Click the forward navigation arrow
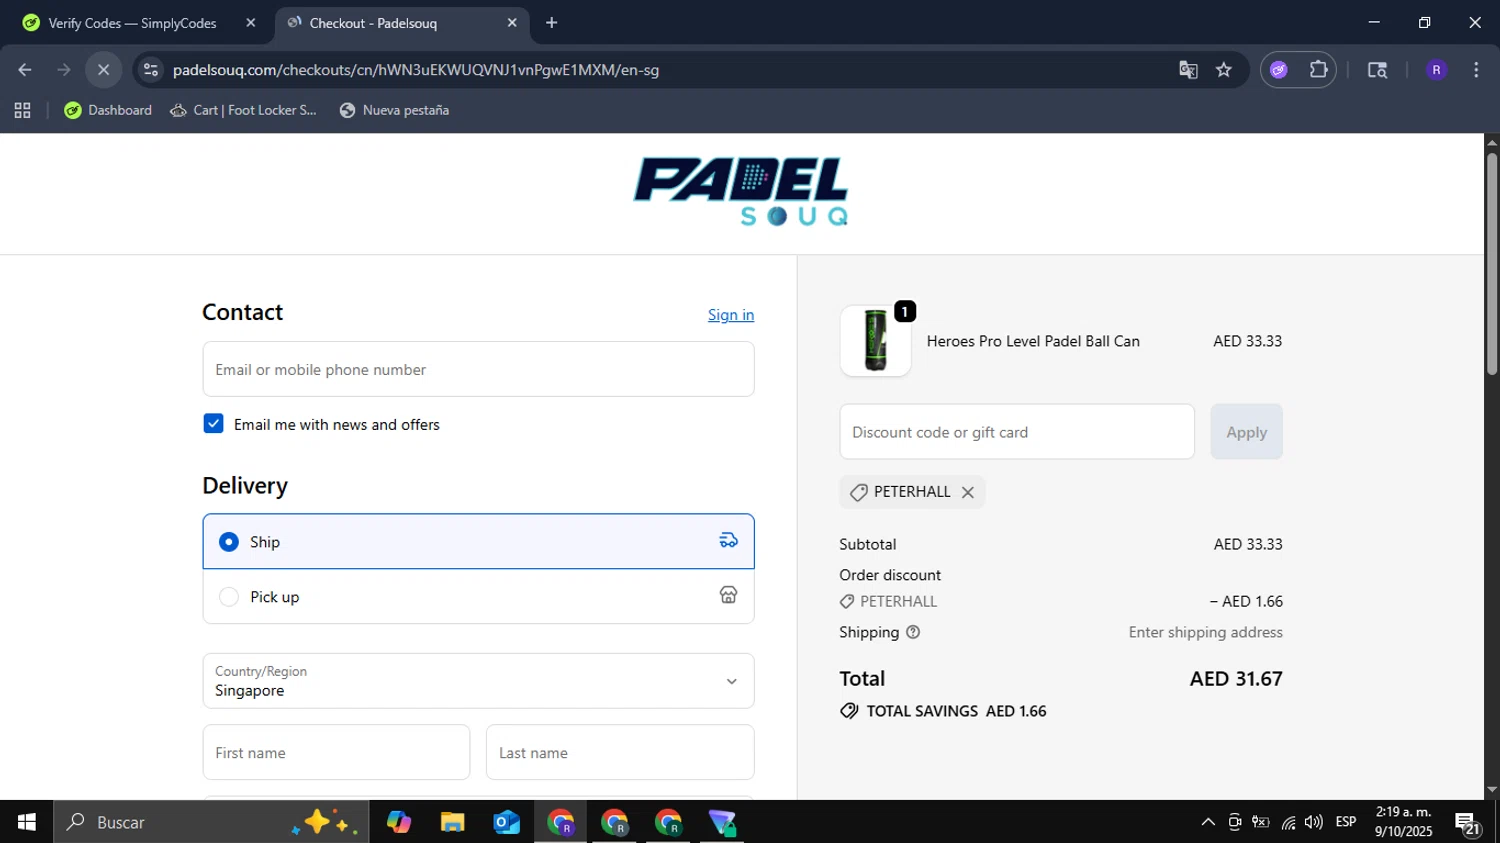1500x843 pixels. 64,70
